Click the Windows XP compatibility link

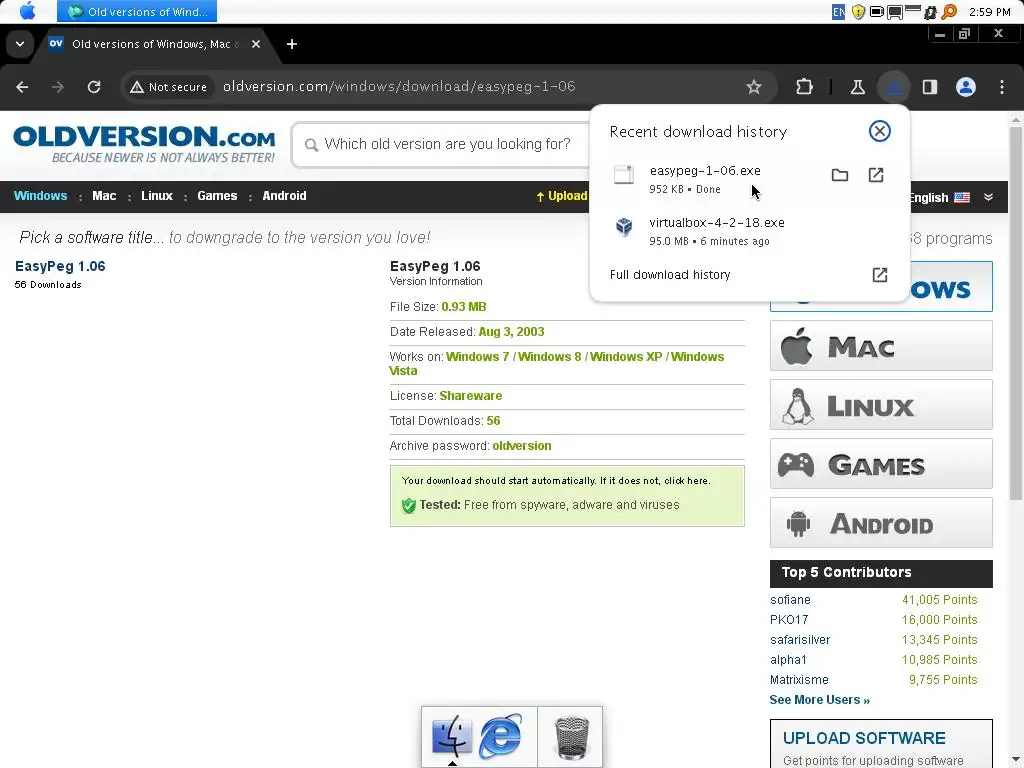[x=626, y=357]
